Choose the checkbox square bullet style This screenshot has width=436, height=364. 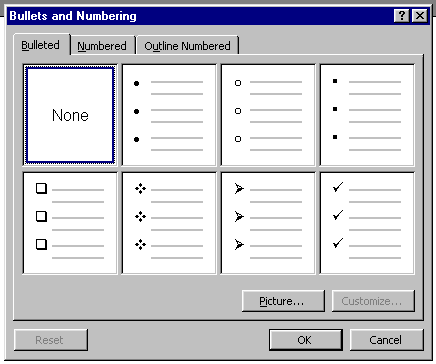pos(70,223)
